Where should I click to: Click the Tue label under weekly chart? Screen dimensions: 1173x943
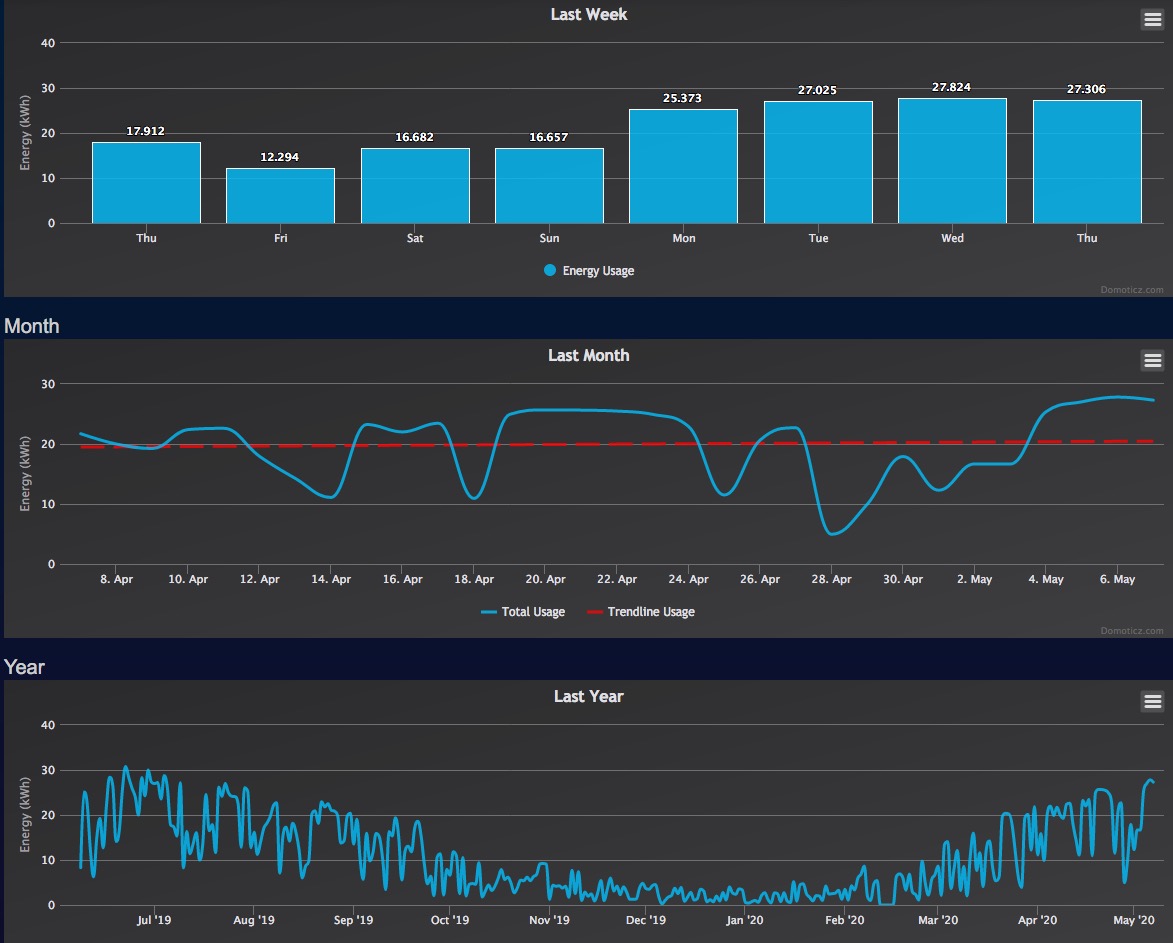tap(818, 238)
